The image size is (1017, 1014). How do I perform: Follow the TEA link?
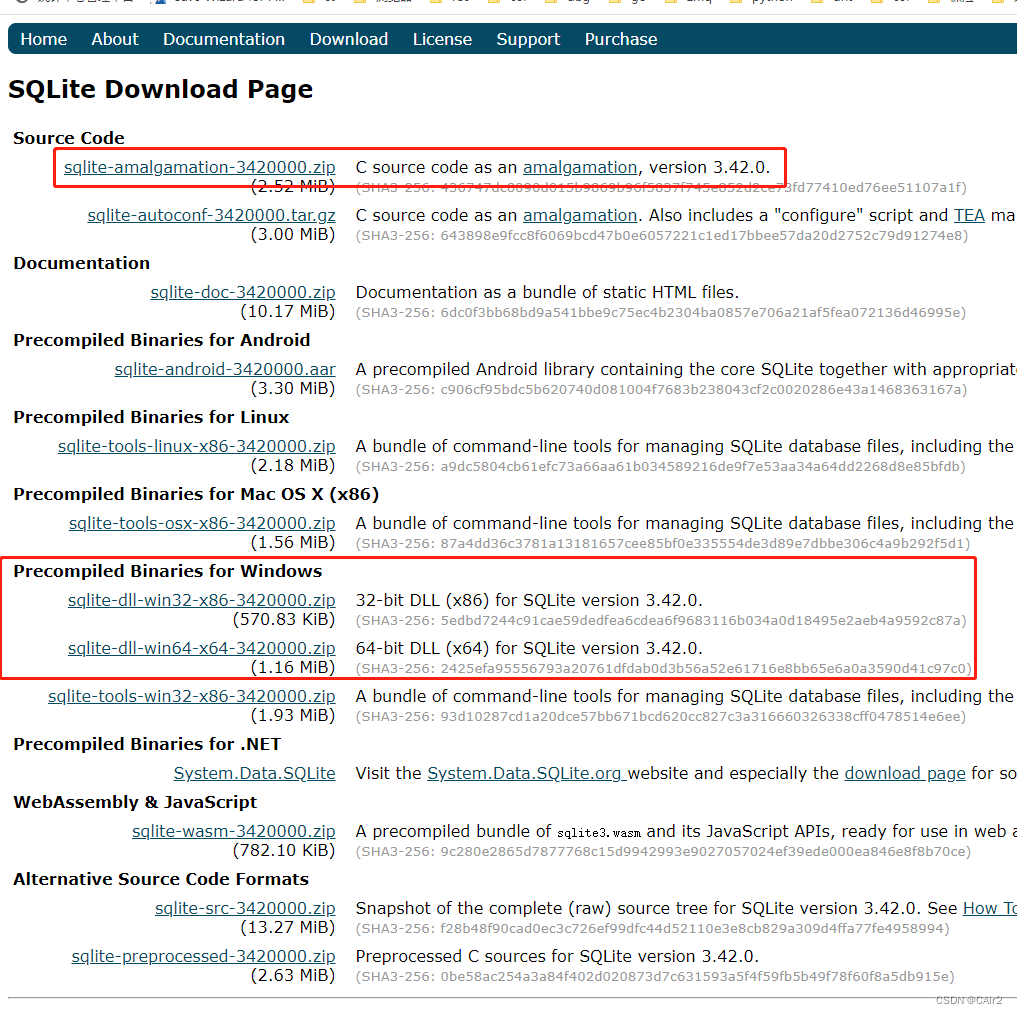969,215
